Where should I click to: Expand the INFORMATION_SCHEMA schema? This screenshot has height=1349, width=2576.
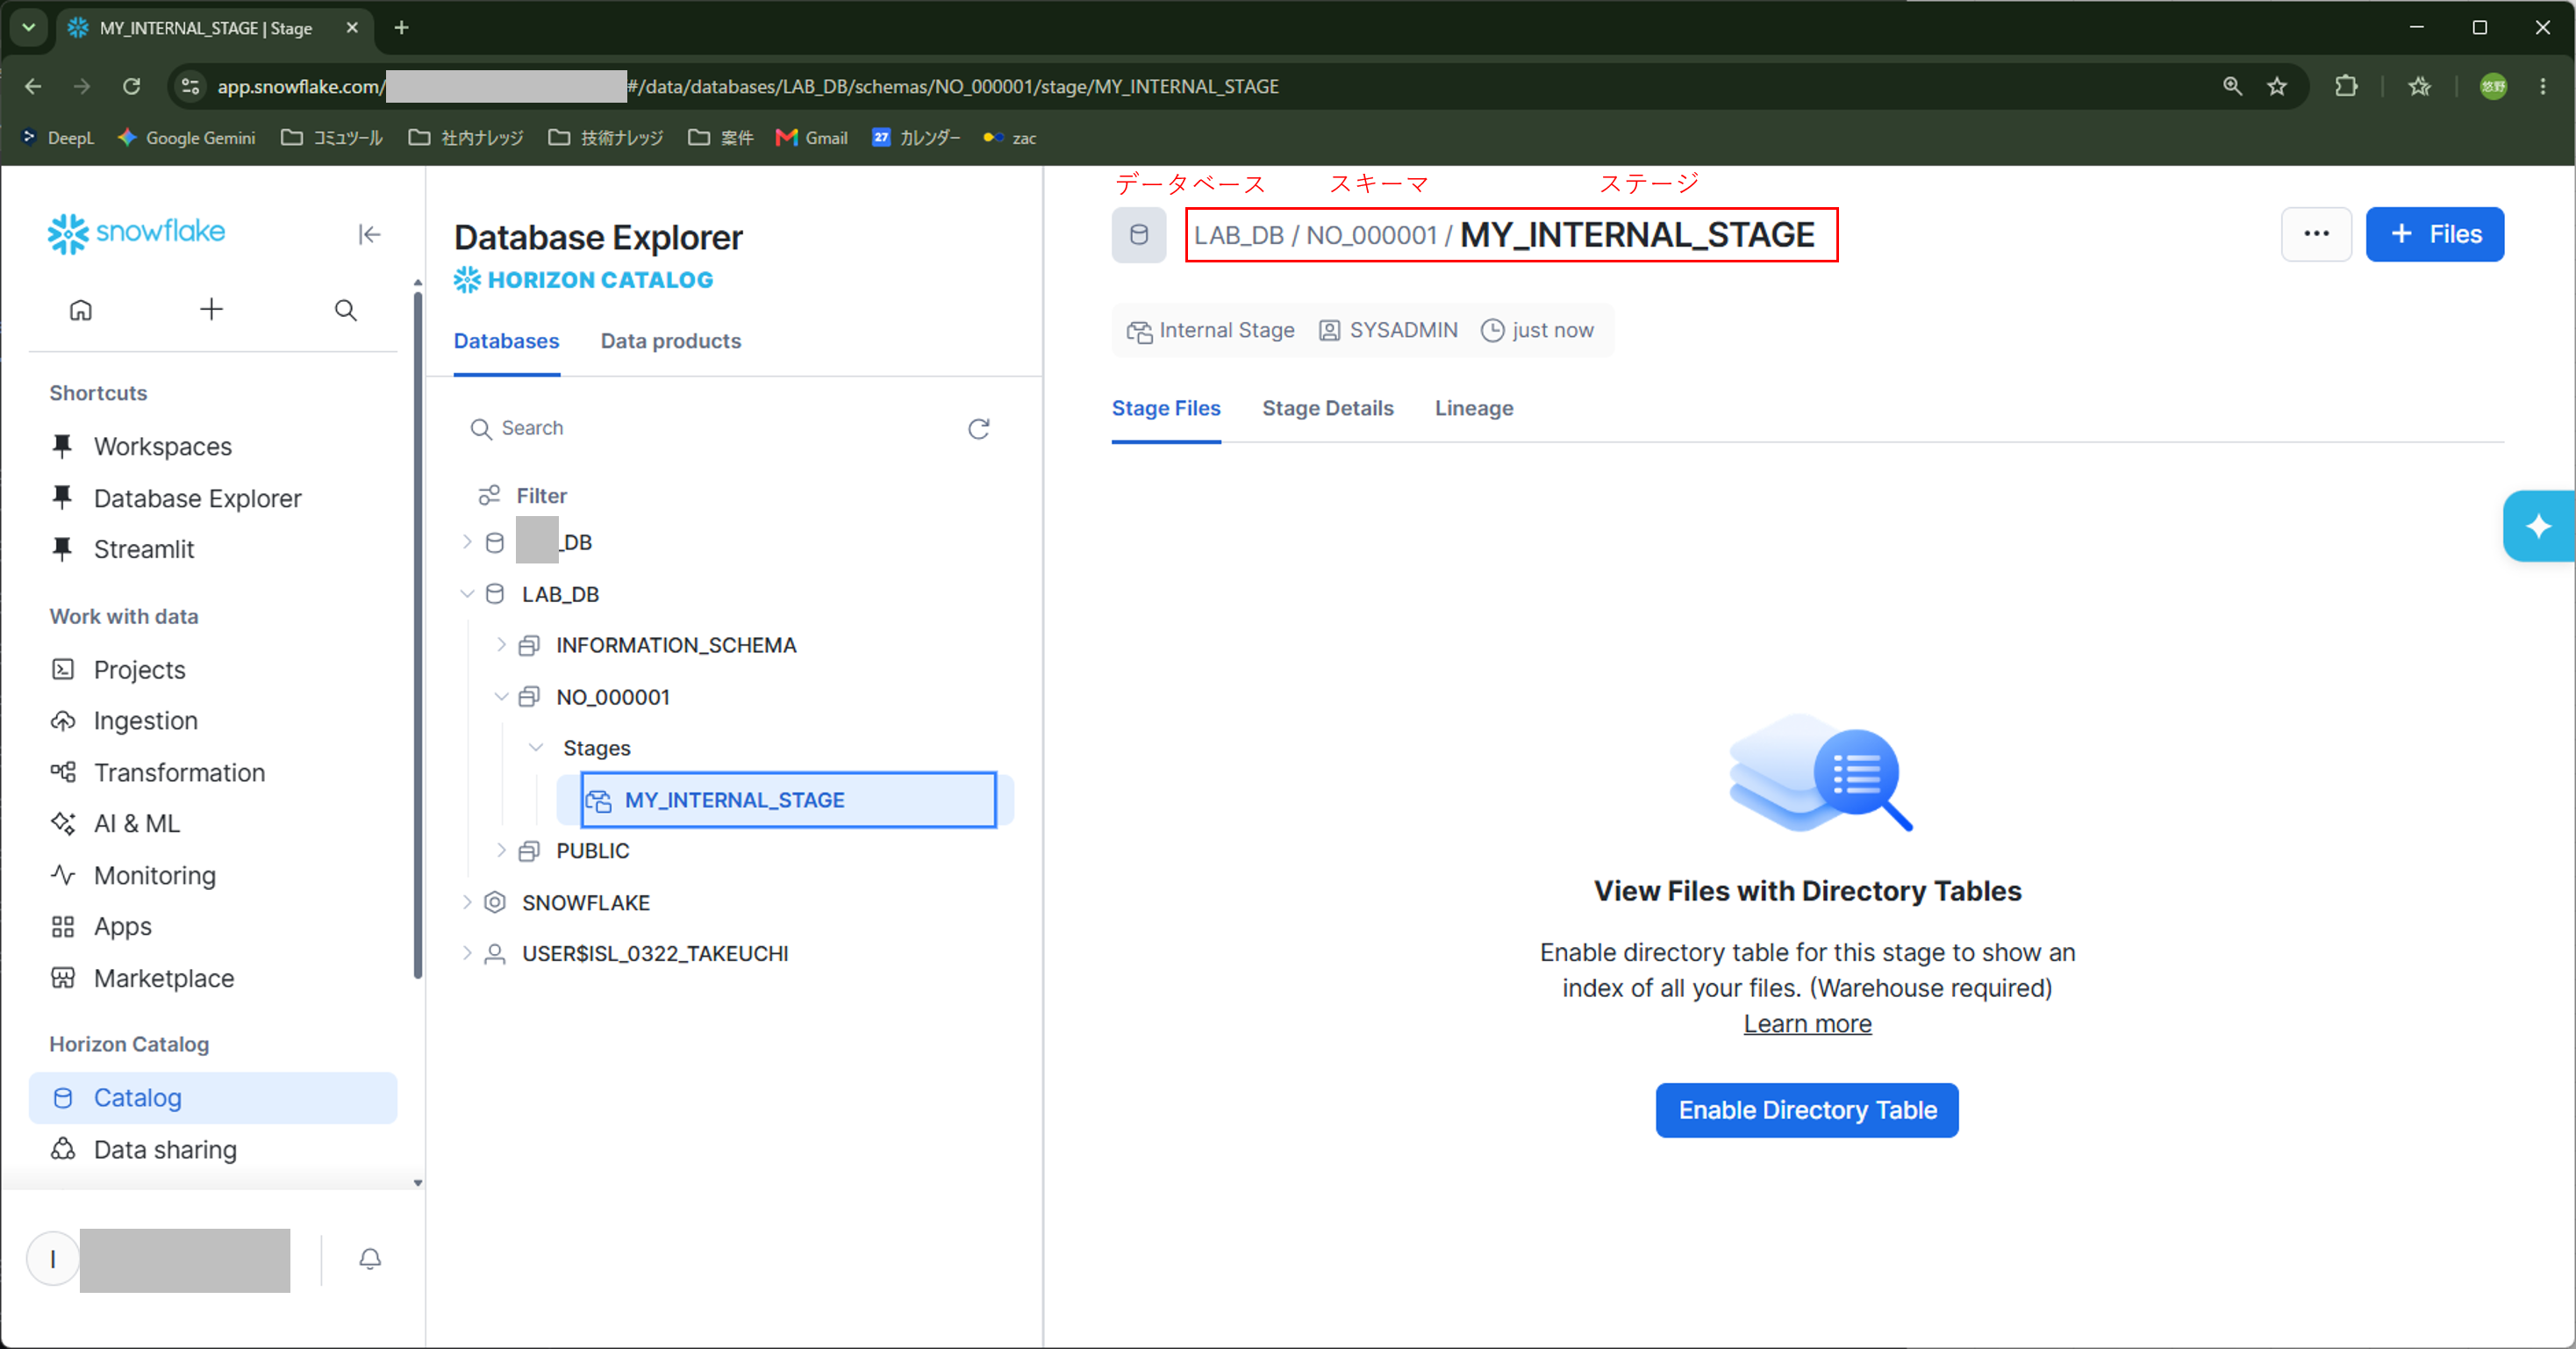point(501,645)
